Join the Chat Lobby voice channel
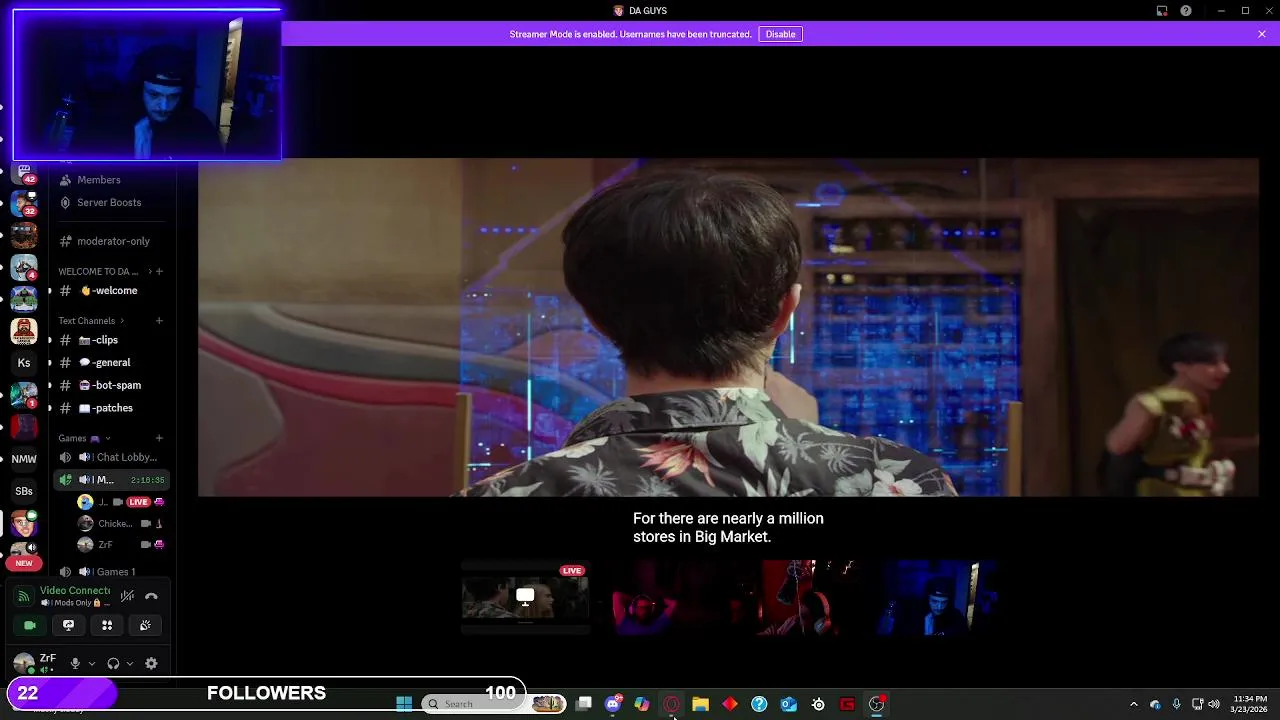Screen dimensions: 1280x720 pos(111,457)
